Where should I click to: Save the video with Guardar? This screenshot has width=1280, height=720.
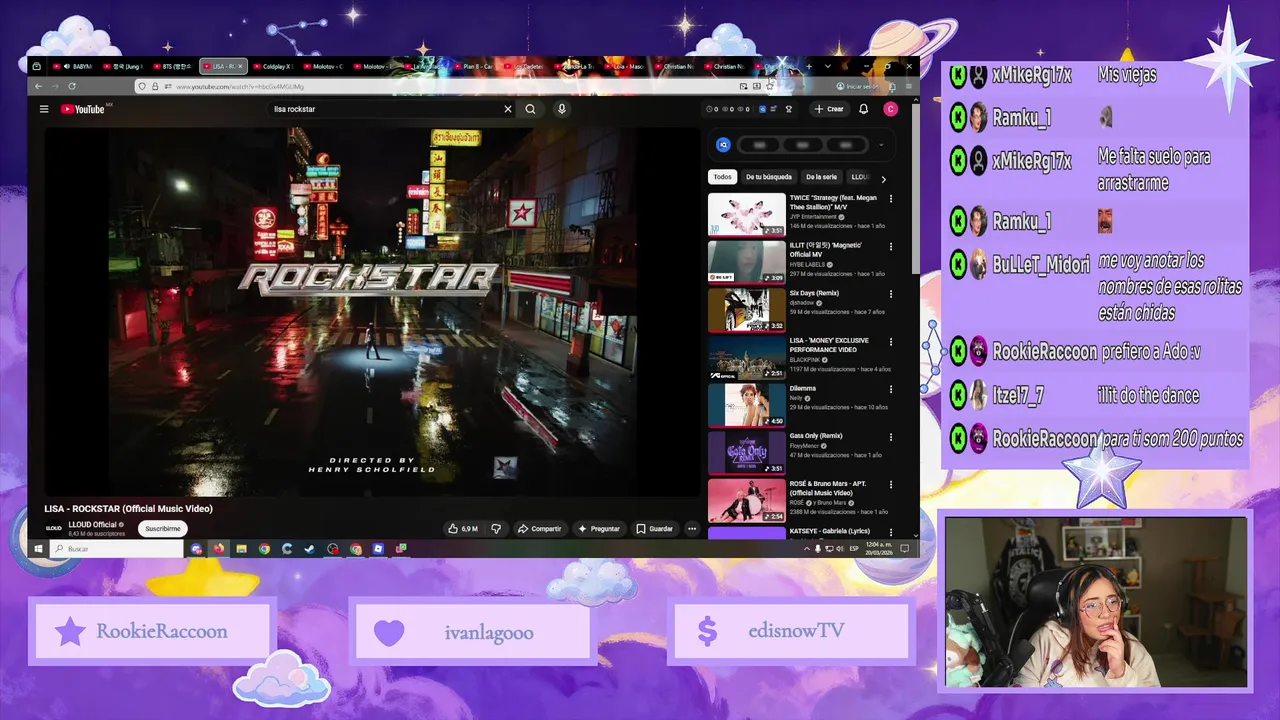655,528
